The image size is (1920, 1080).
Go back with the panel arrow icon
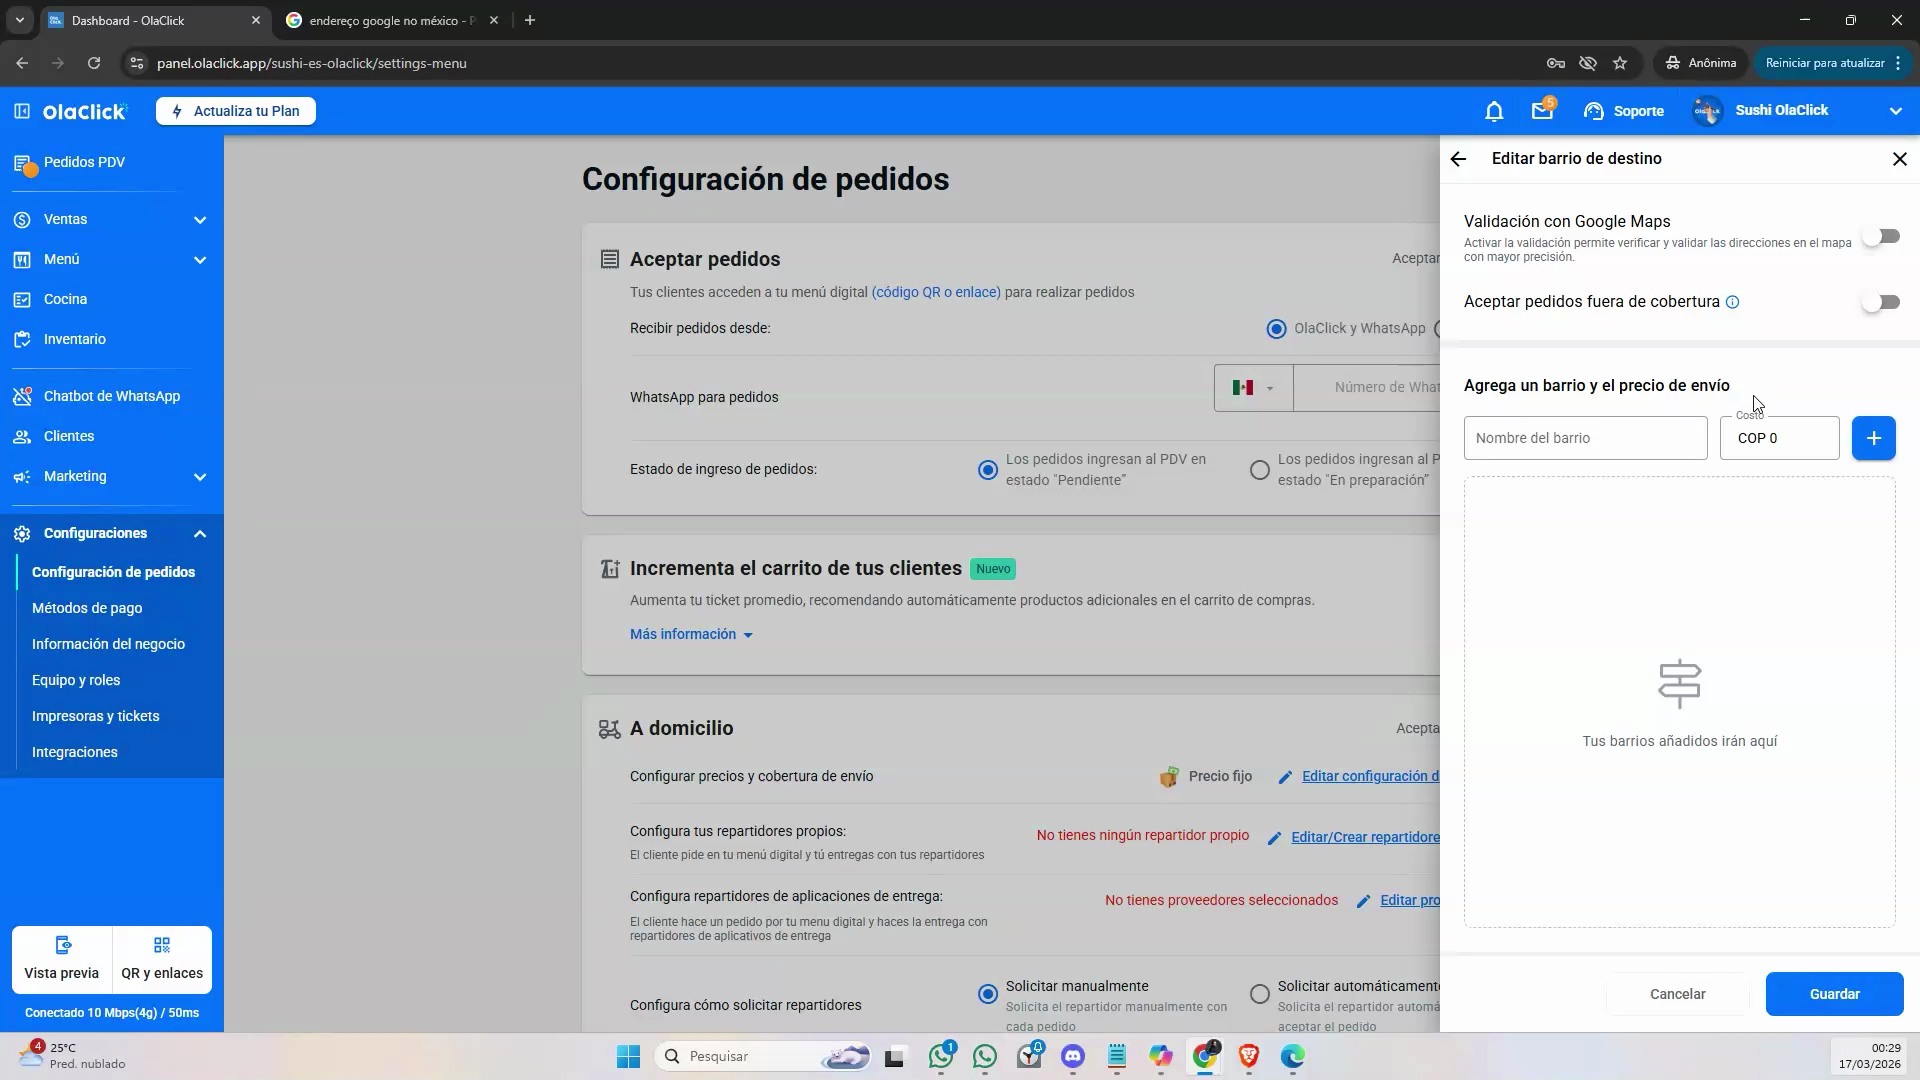pyautogui.click(x=1458, y=159)
